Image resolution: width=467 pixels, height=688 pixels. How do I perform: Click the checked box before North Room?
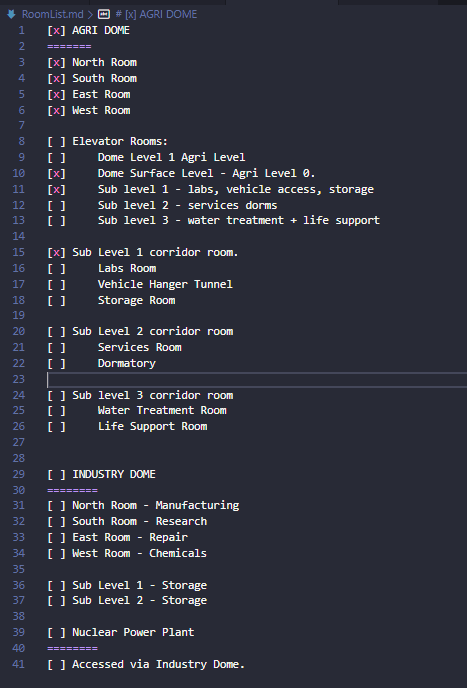click(56, 62)
